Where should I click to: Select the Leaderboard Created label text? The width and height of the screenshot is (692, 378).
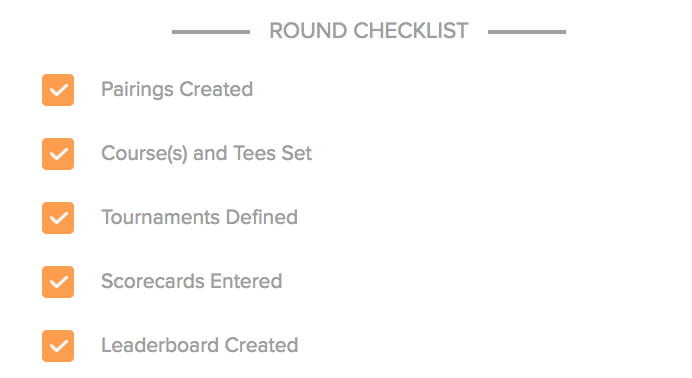coord(200,345)
